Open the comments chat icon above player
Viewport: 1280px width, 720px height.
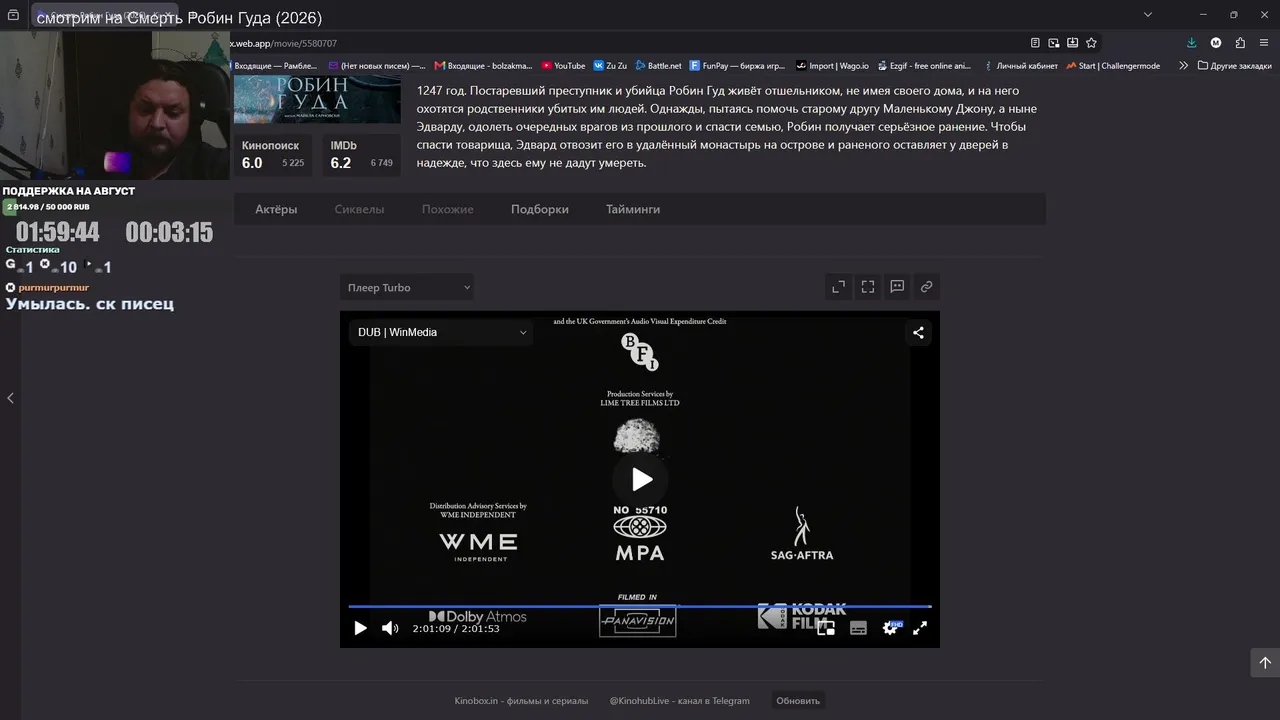click(x=897, y=287)
